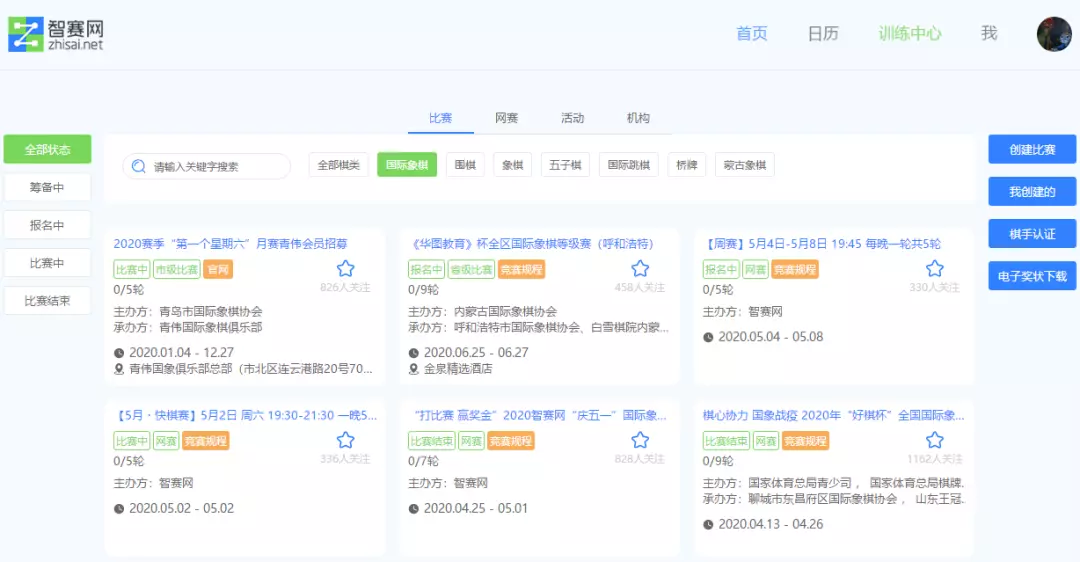This screenshot has width=1080, height=562.
Task: Click the 创建比赛 button
Action: [1032, 150]
